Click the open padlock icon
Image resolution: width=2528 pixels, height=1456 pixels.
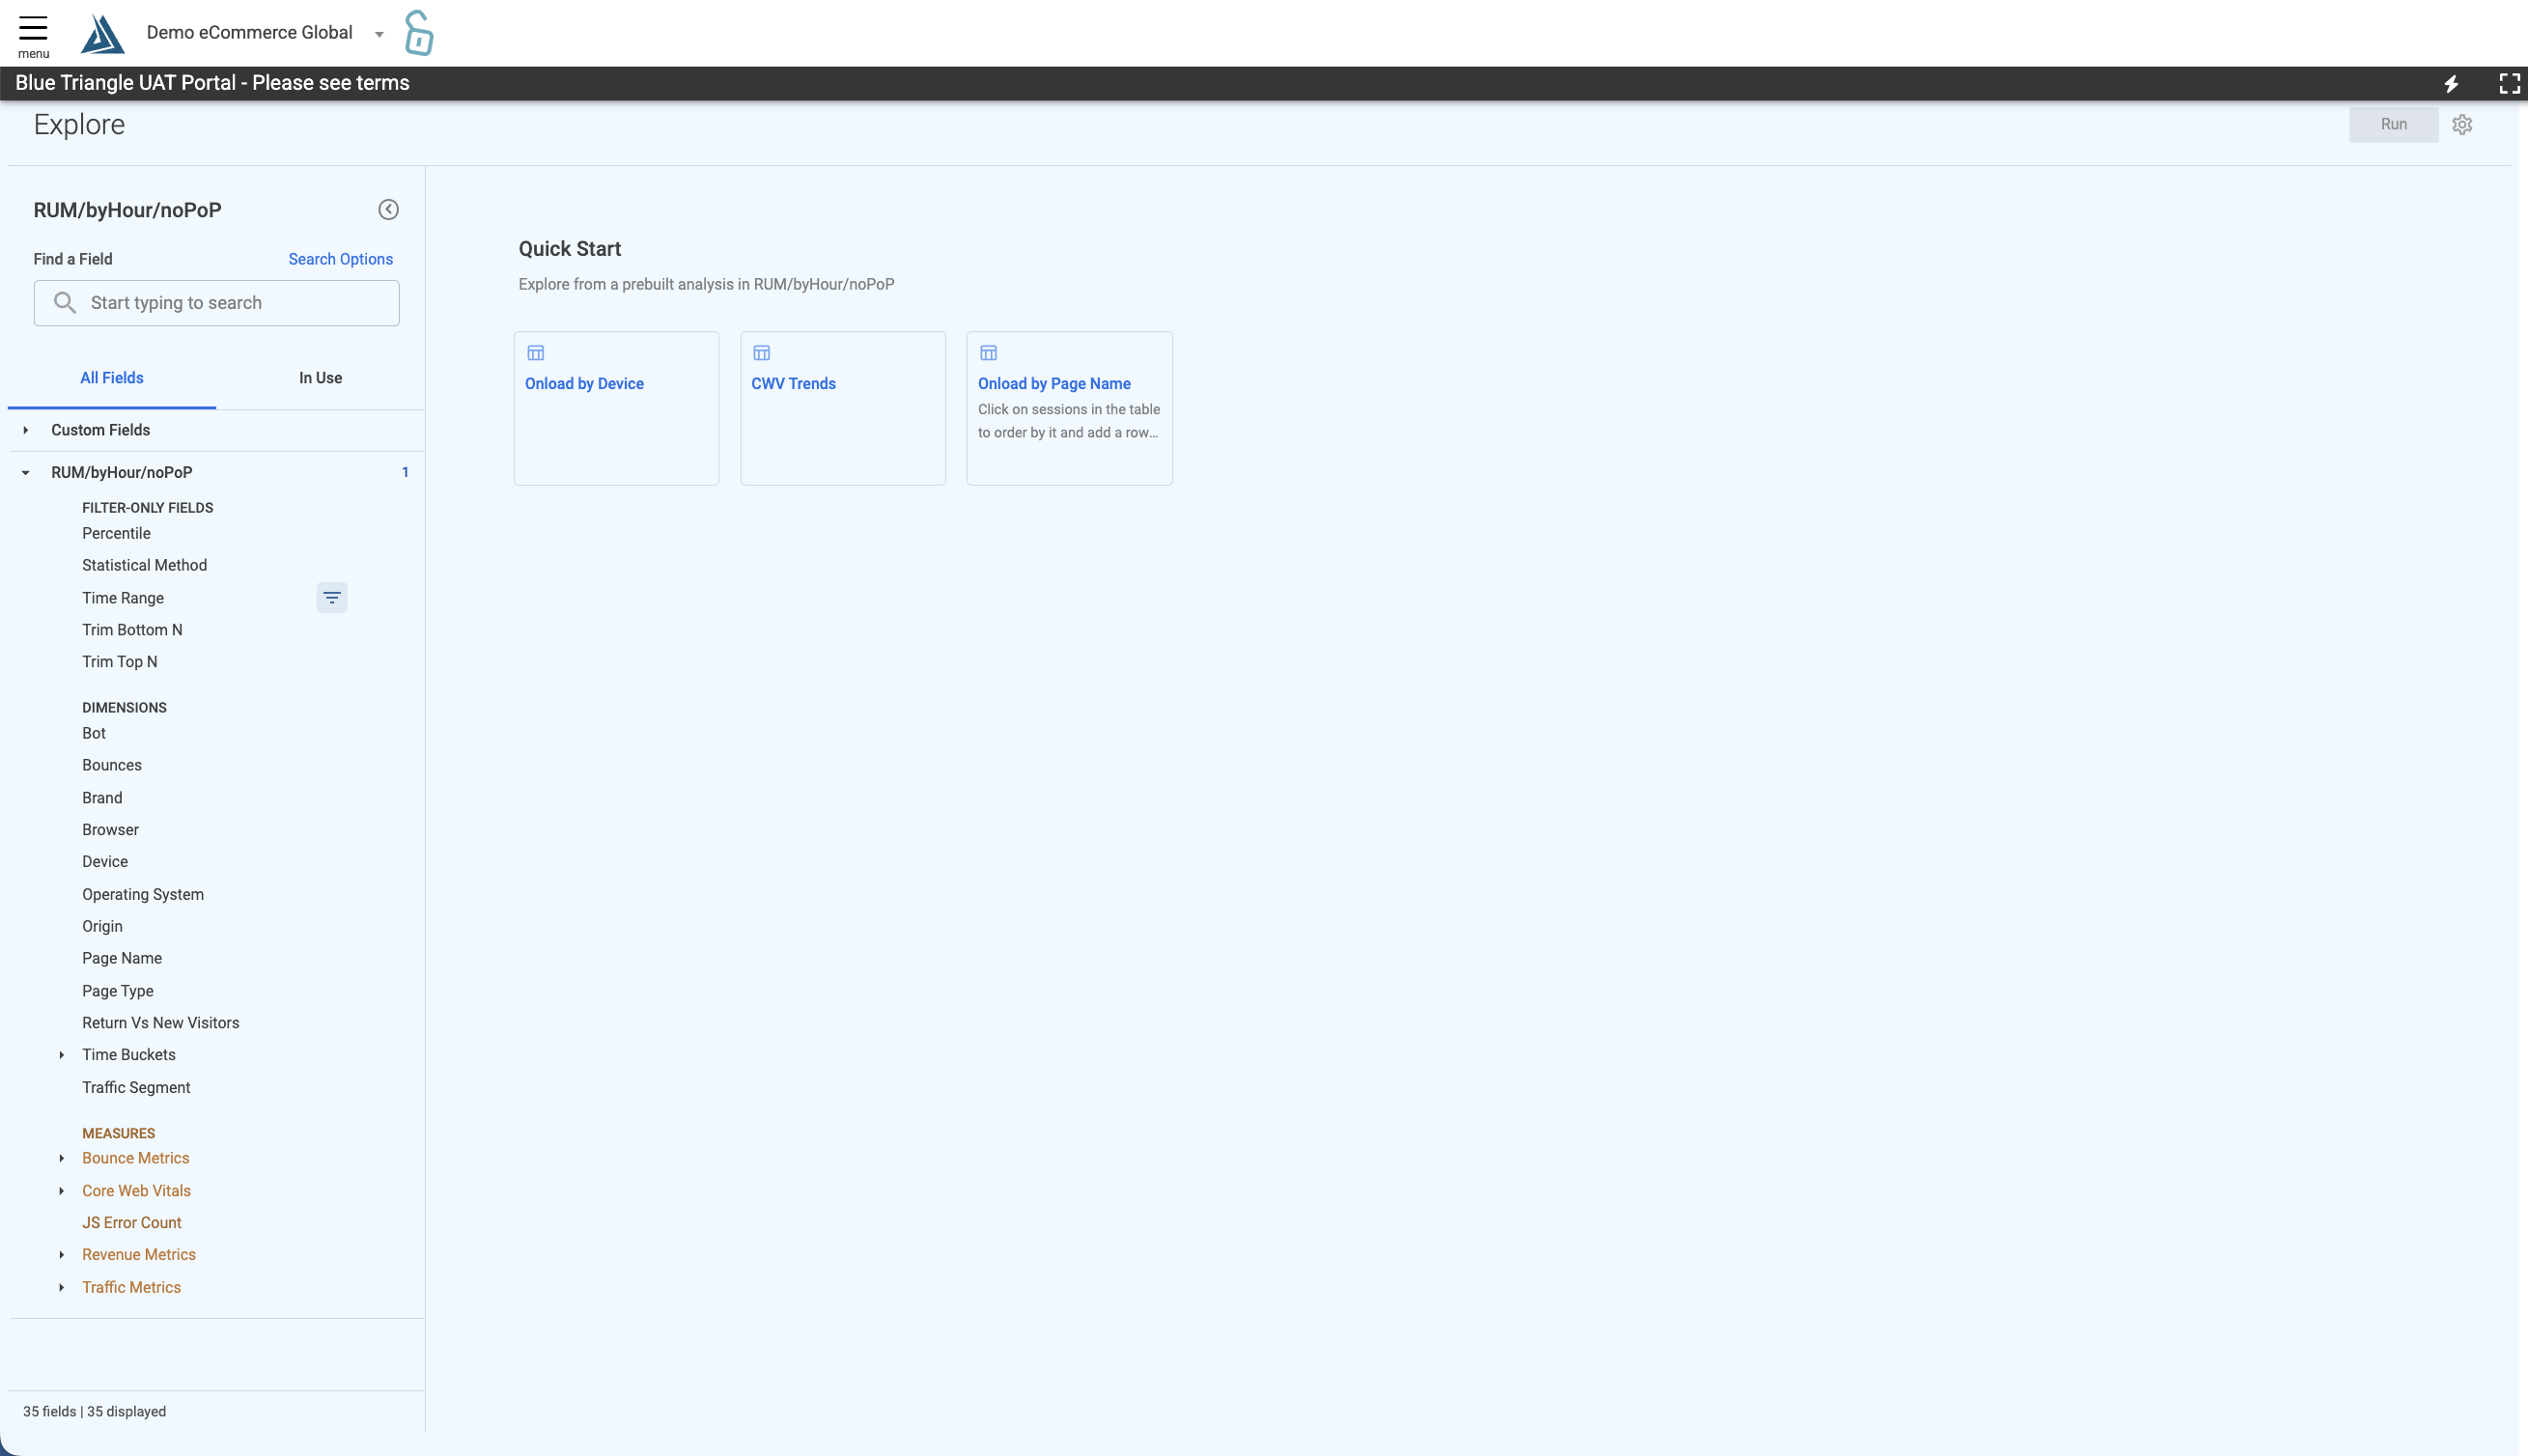419,33
